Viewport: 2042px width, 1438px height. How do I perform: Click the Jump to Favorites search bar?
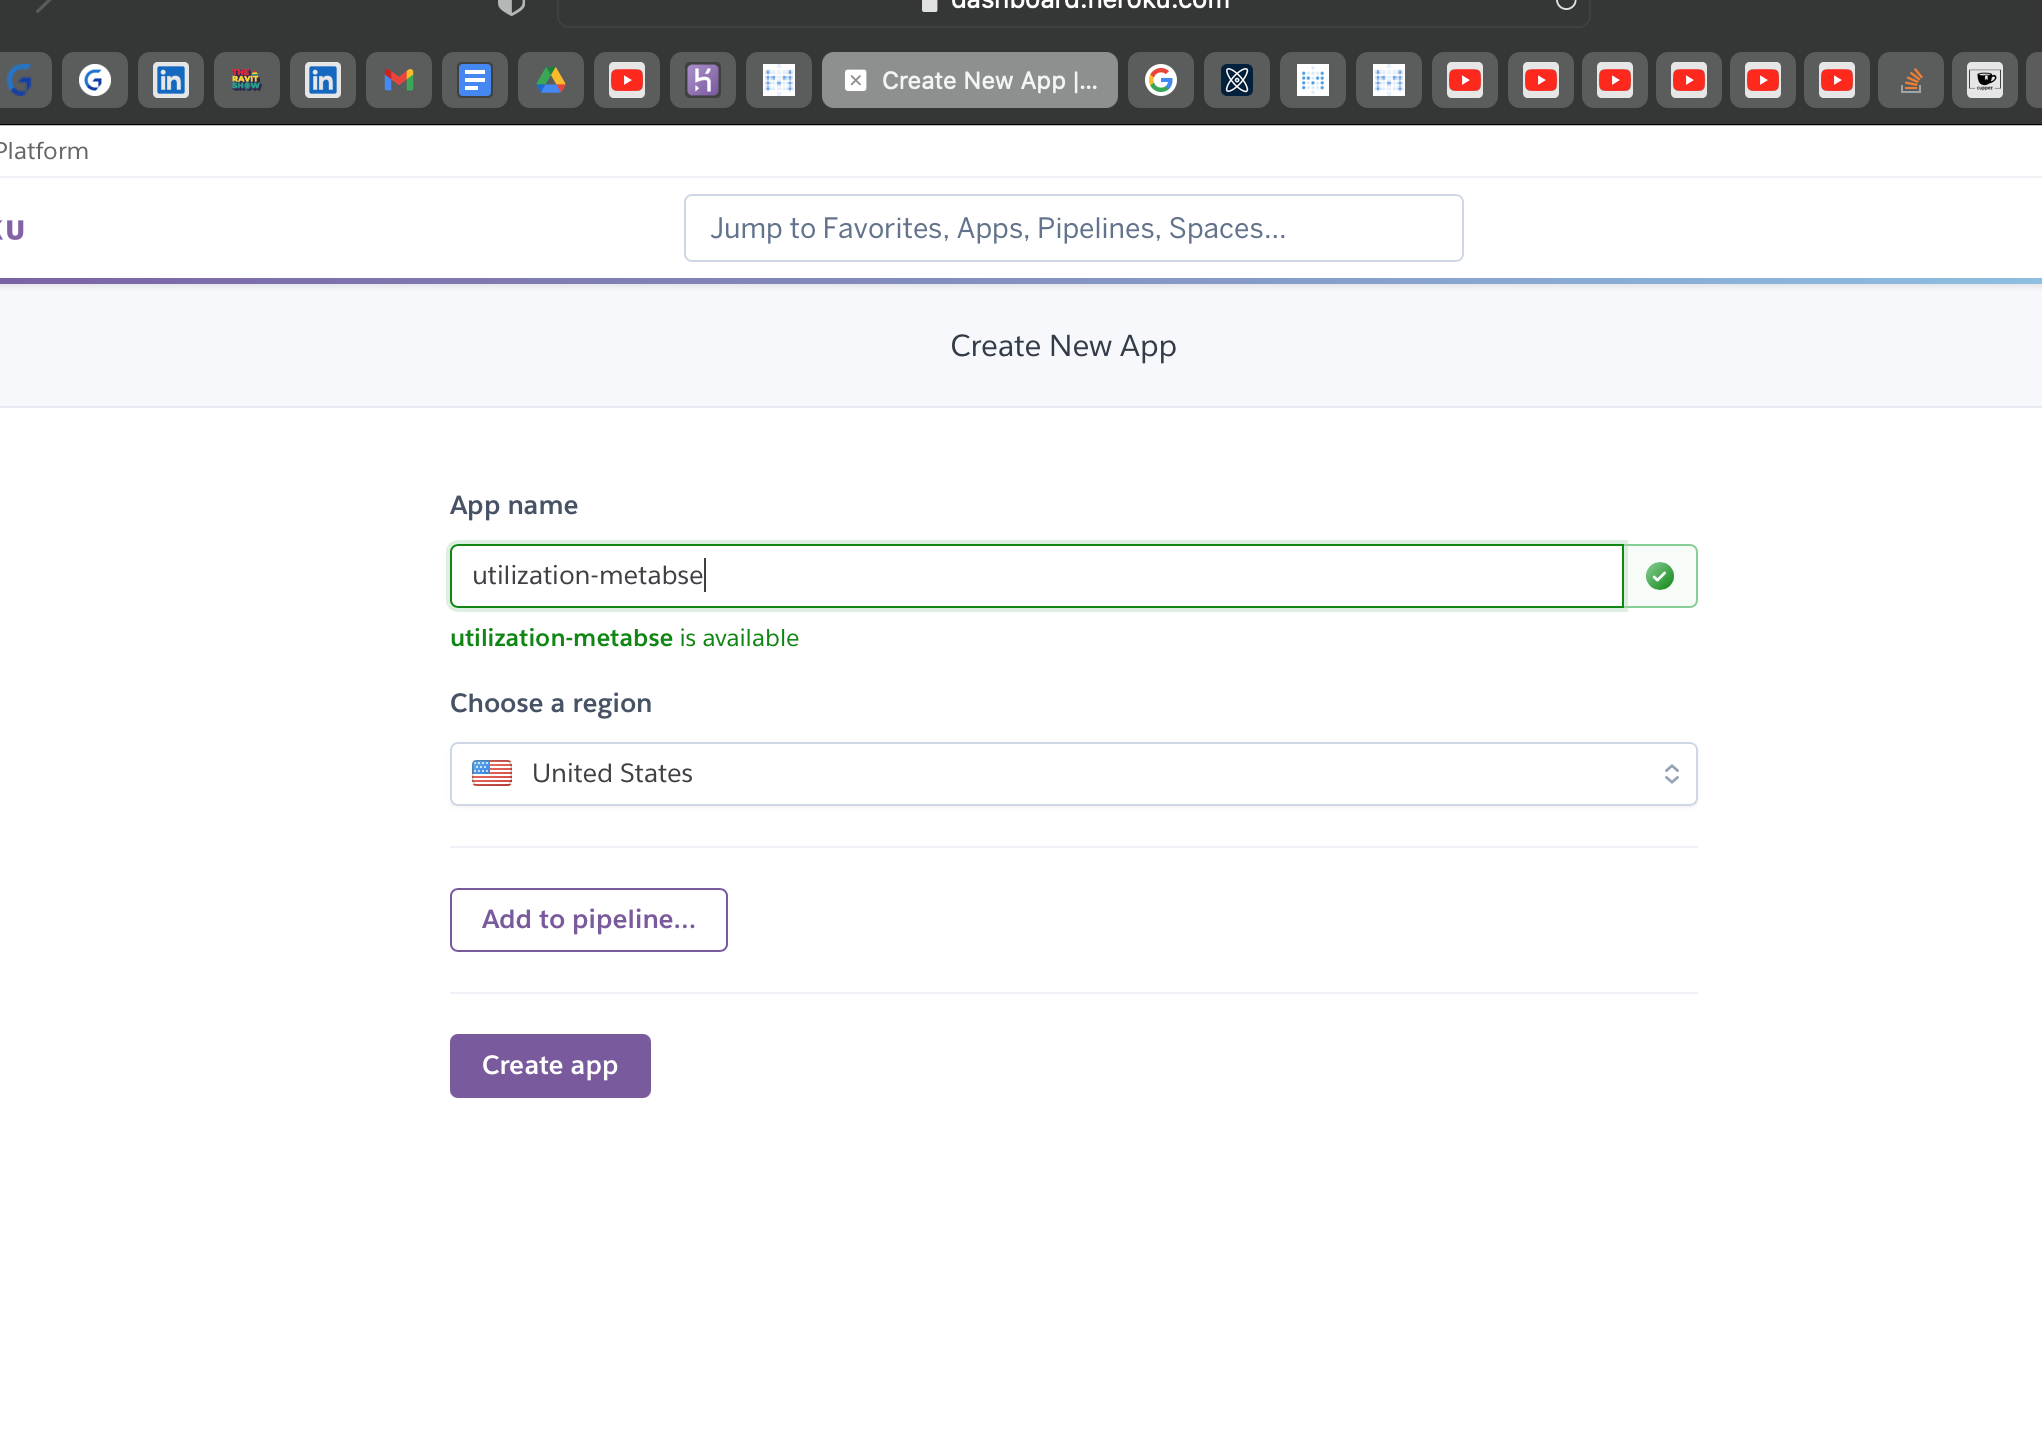(1074, 227)
